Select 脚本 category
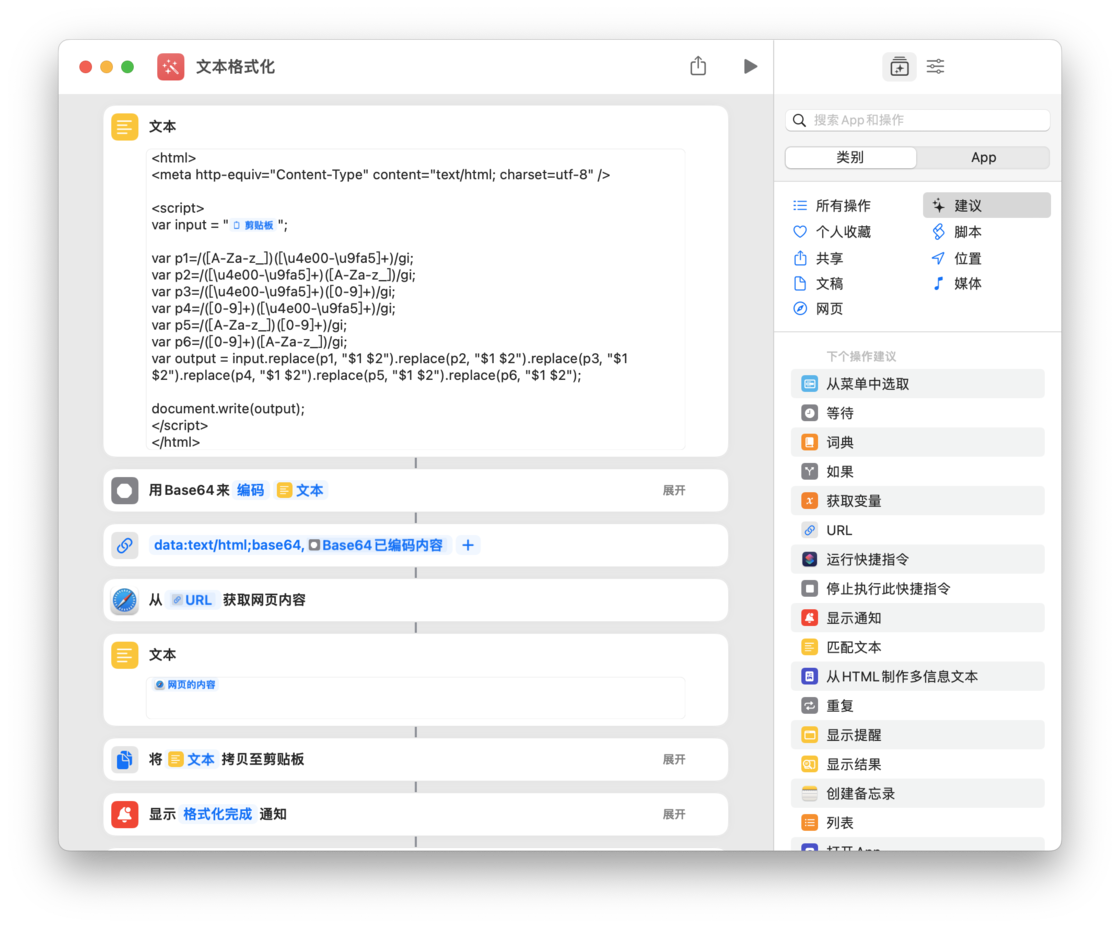Image resolution: width=1120 pixels, height=928 pixels. click(957, 232)
